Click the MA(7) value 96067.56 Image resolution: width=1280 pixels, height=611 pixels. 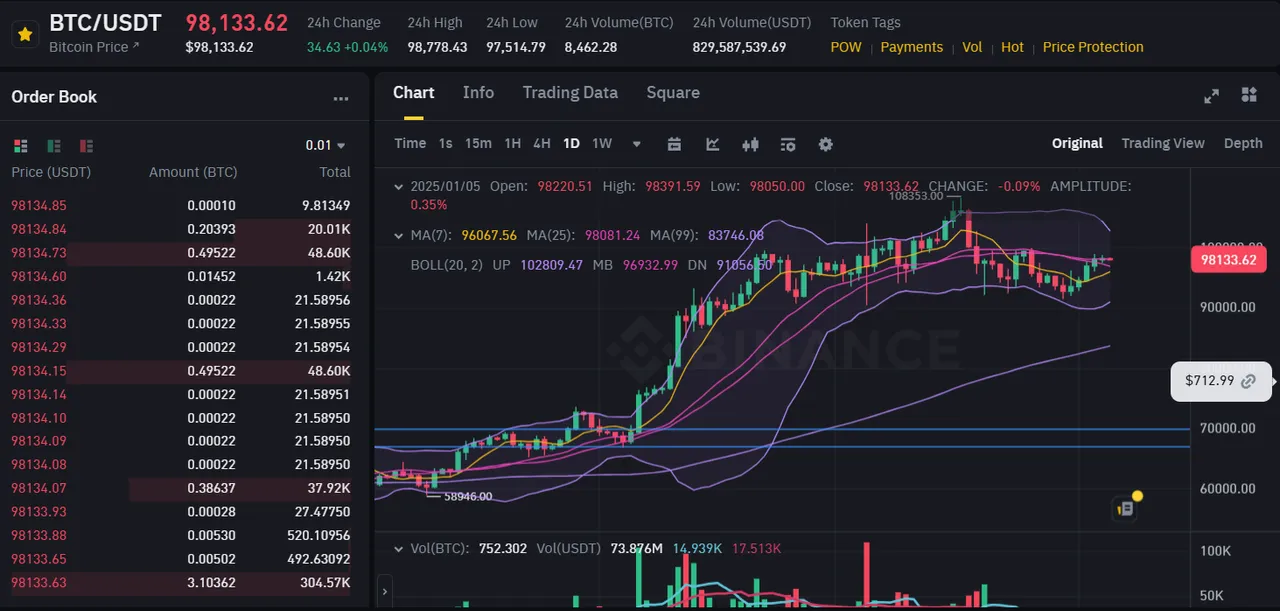489,236
